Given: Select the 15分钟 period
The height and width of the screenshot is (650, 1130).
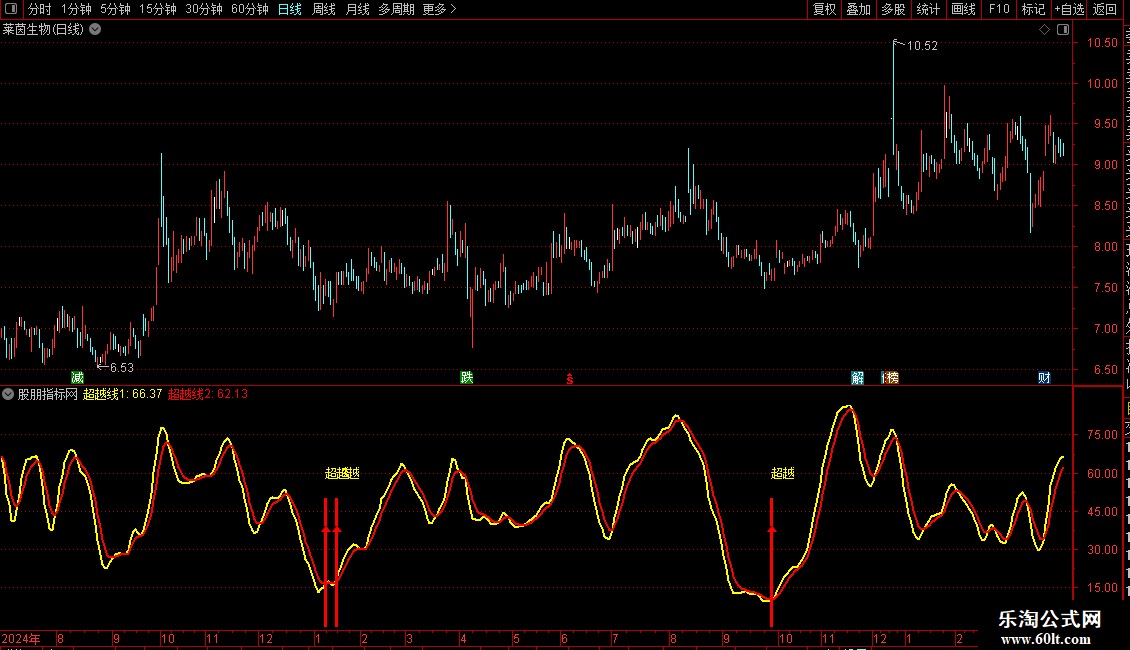Looking at the screenshot, I should [x=158, y=9].
